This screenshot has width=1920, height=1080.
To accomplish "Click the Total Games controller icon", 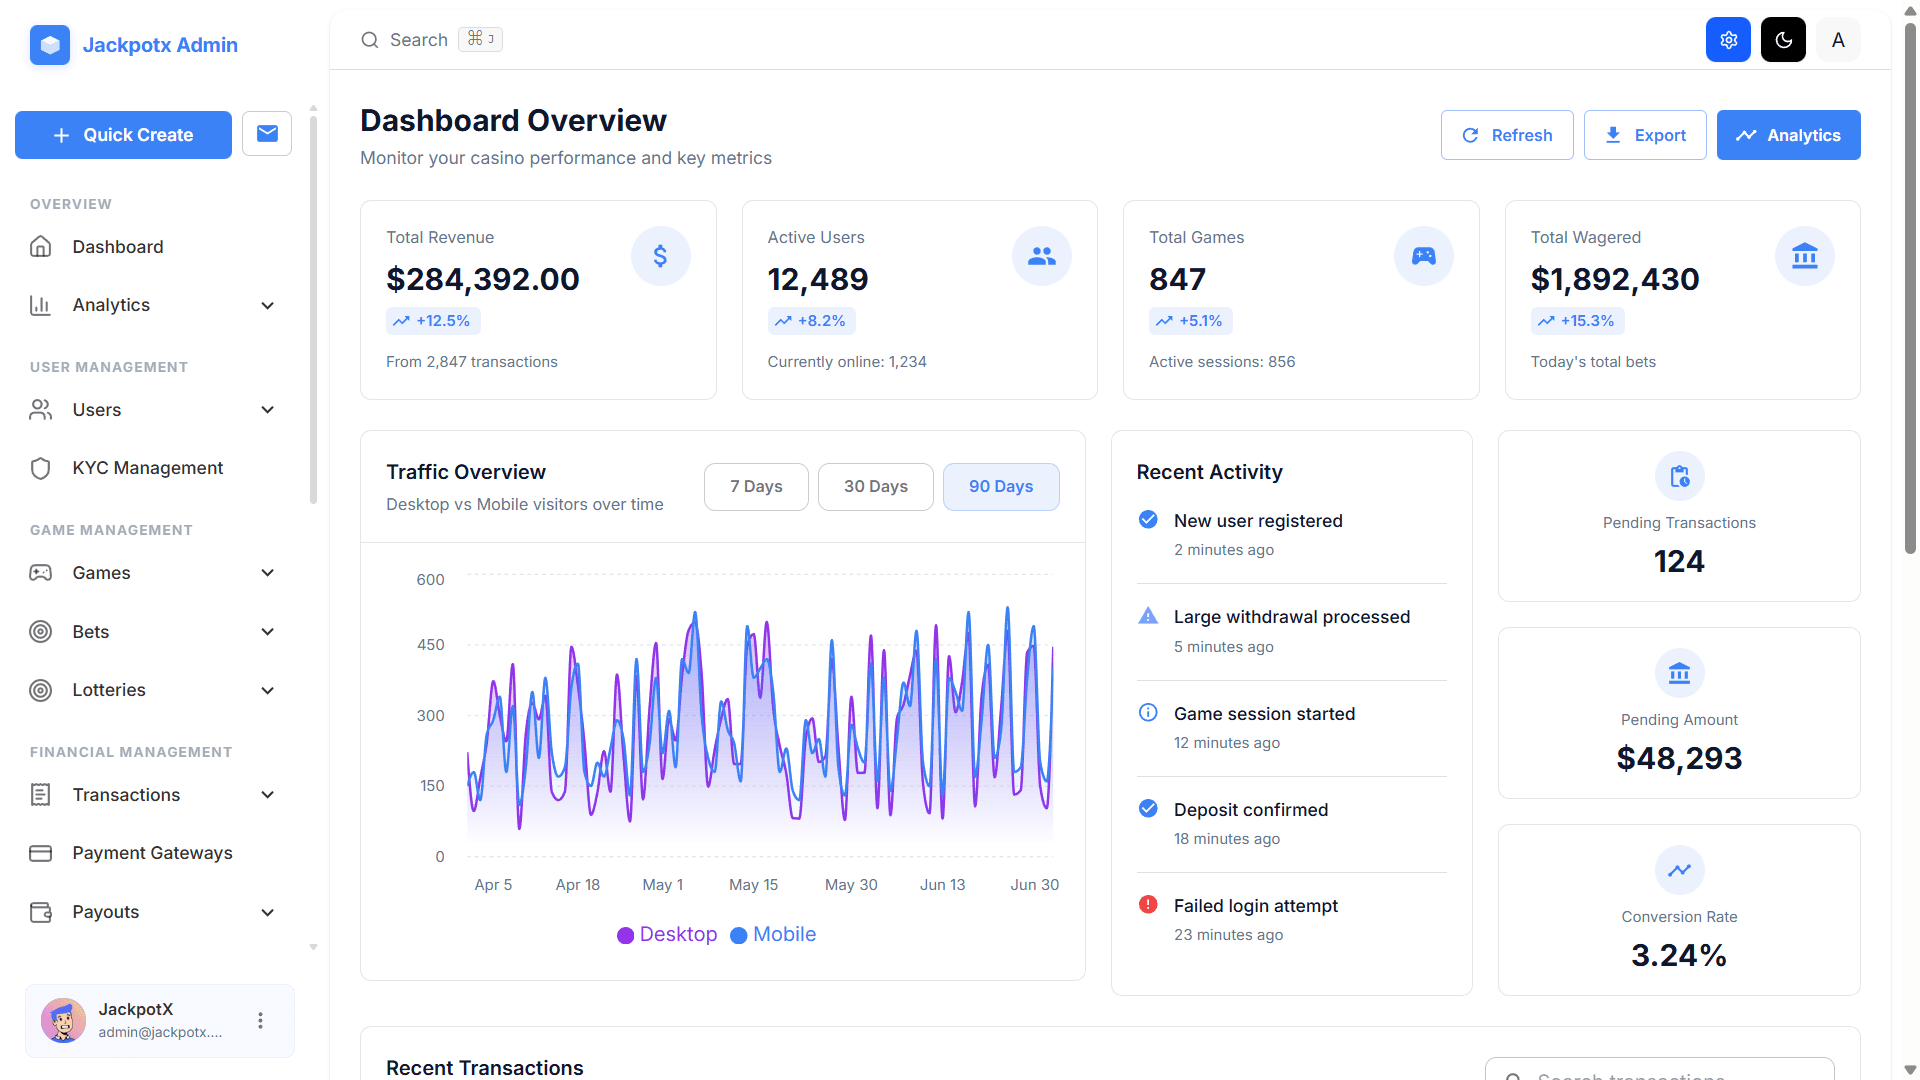I will pos(1423,256).
